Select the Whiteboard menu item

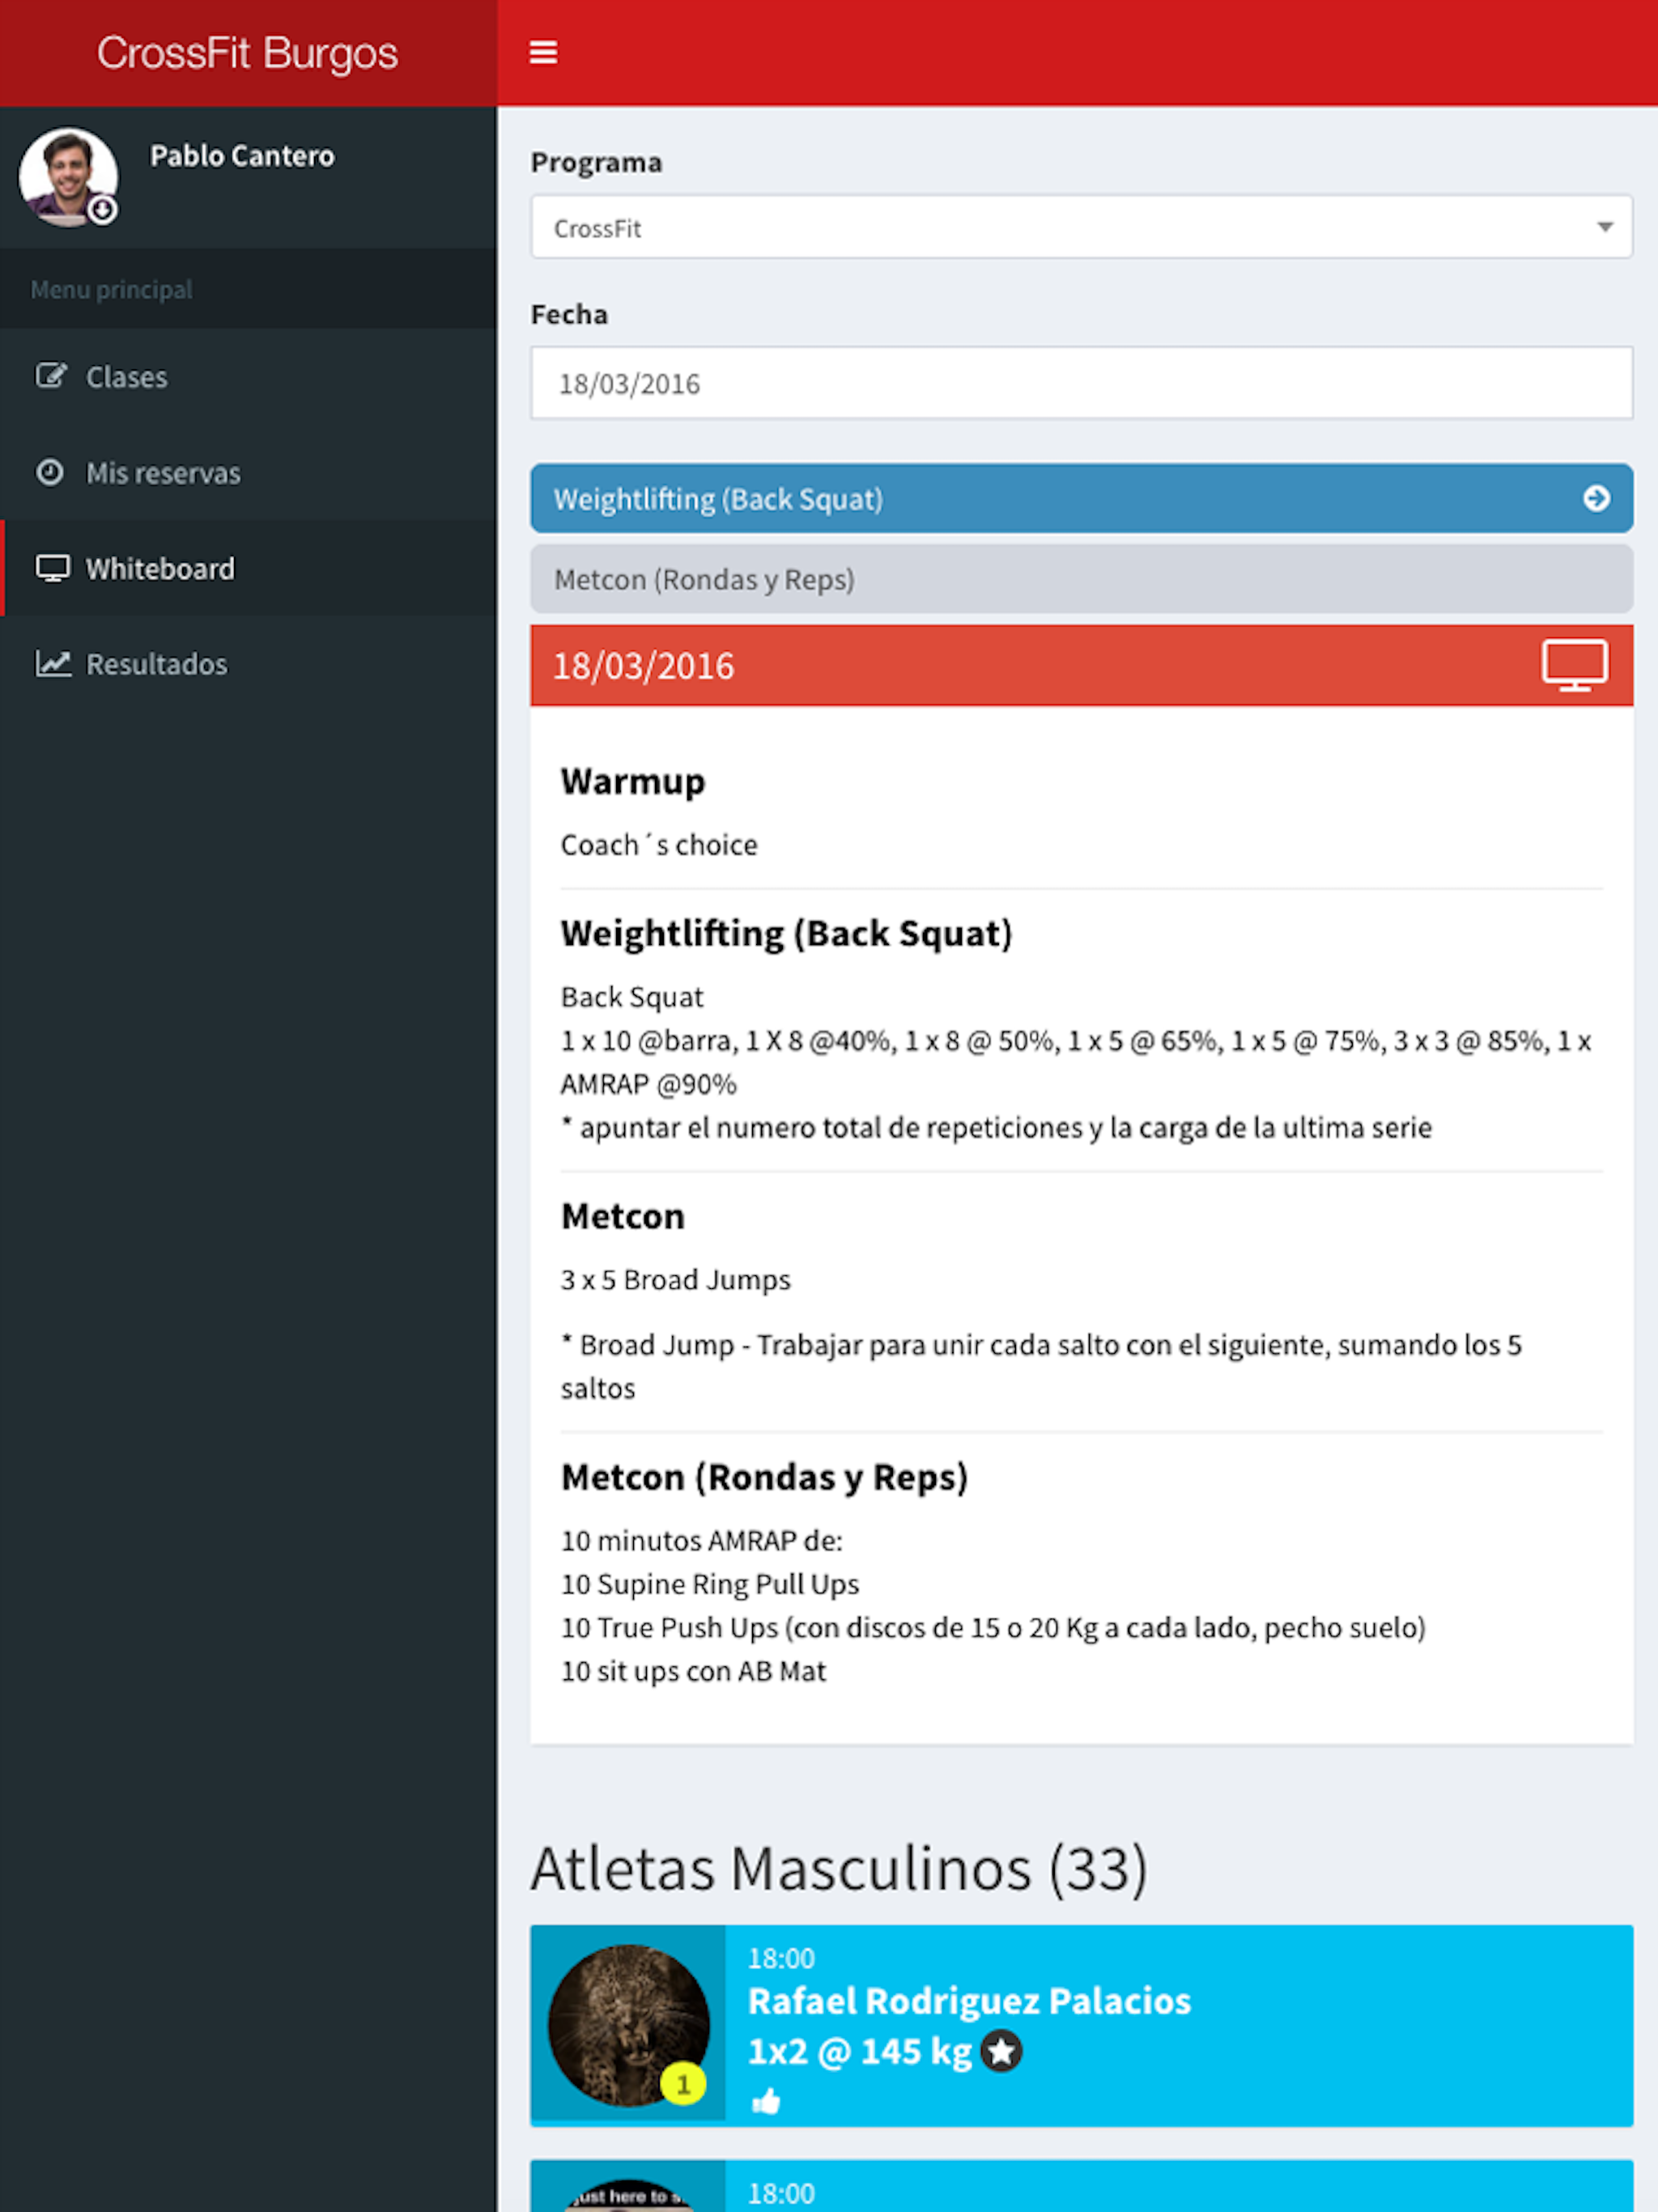click(248, 568)
